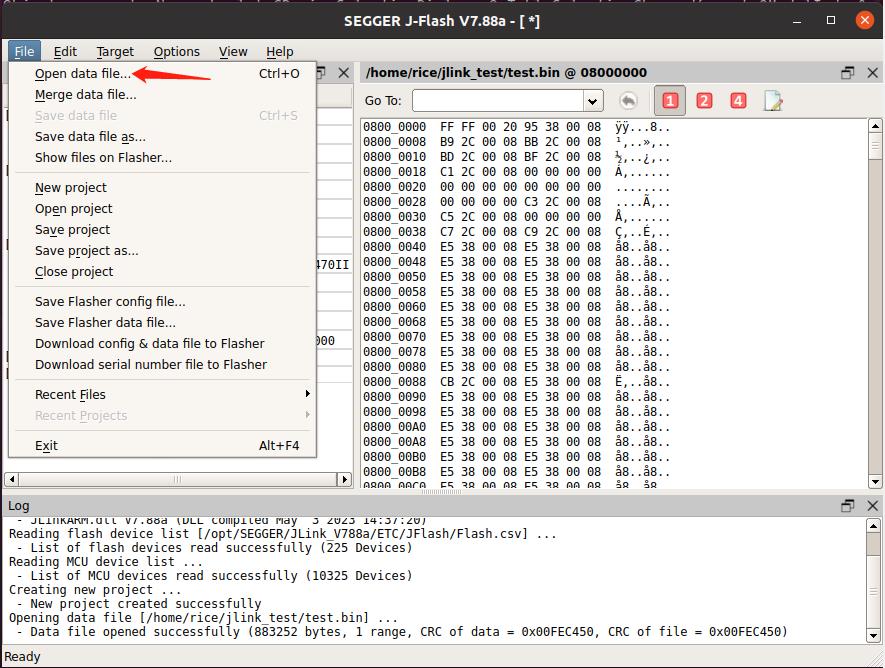This screenshot has width=885, height=668.
Task: Choose Download config & data file to Flasher
Action: pos(163,344)
